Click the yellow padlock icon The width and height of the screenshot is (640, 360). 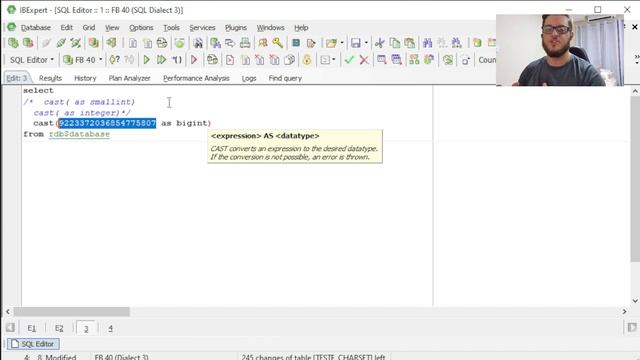click(307, 60)
